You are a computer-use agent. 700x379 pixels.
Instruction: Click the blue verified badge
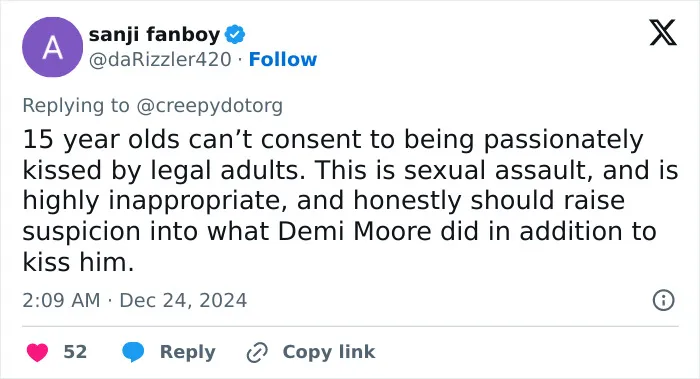click(235, 34)
